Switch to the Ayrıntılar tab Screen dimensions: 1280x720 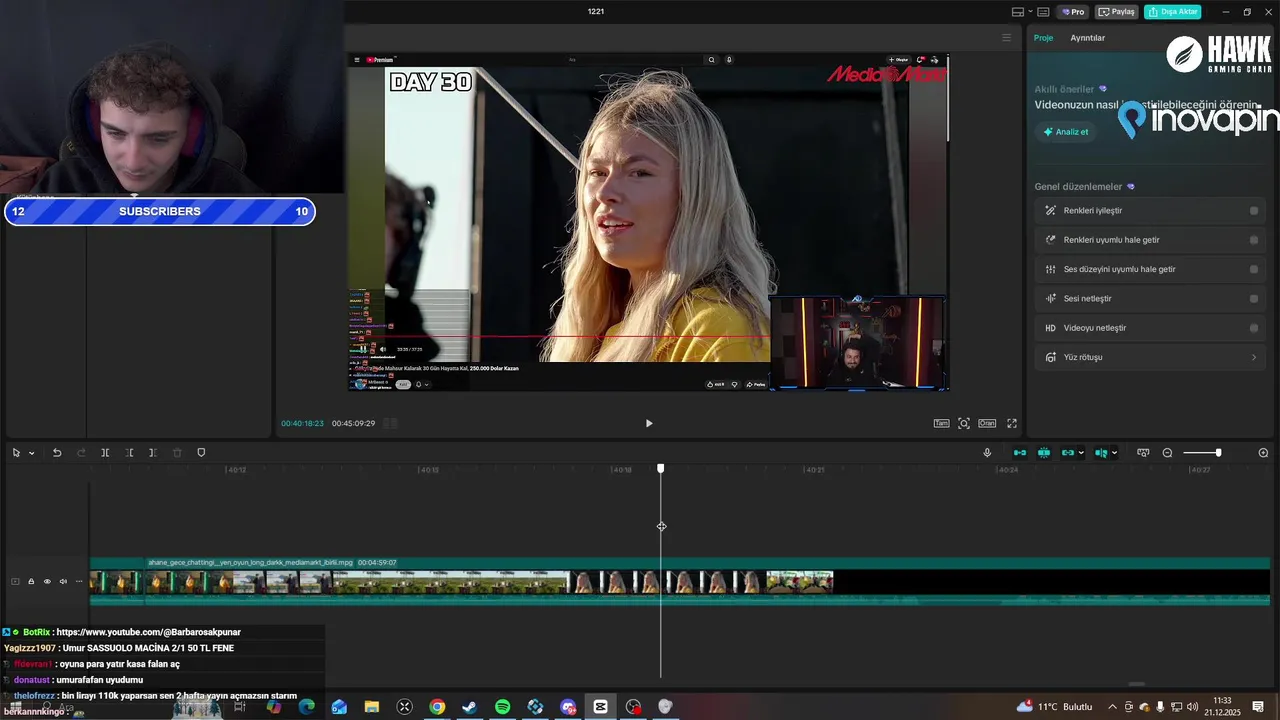click(x=1088, y=38)
